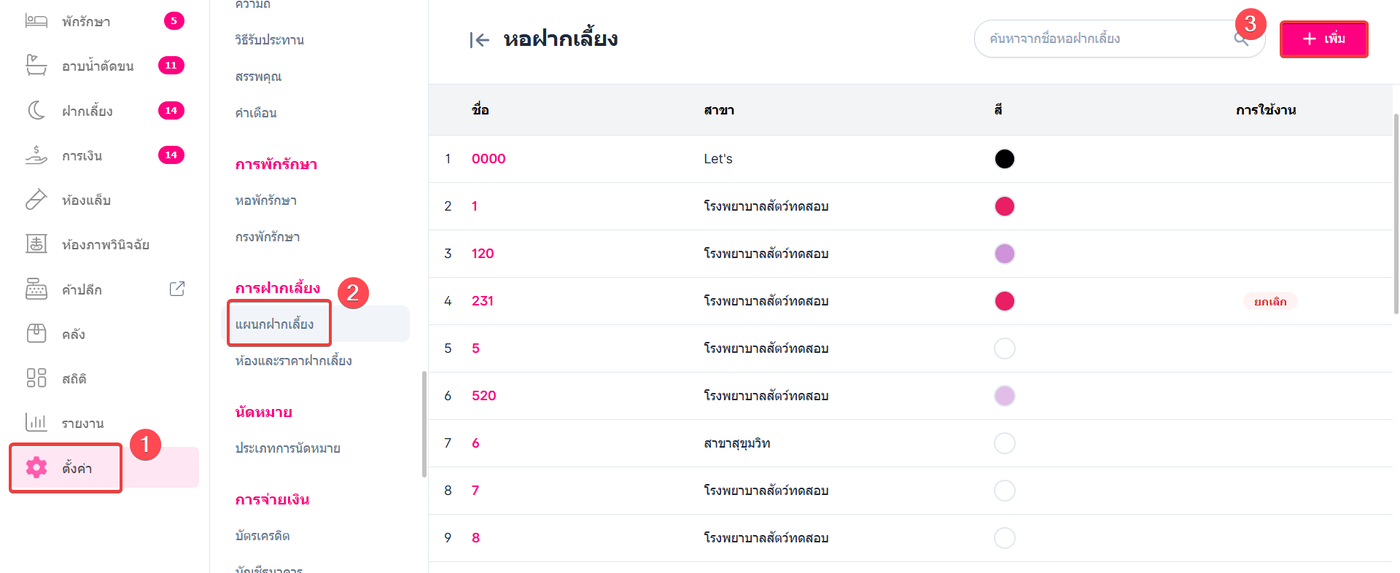Screen dimensions: 1400x573
Task: Open settings with the gear icon
Action: 37,468
